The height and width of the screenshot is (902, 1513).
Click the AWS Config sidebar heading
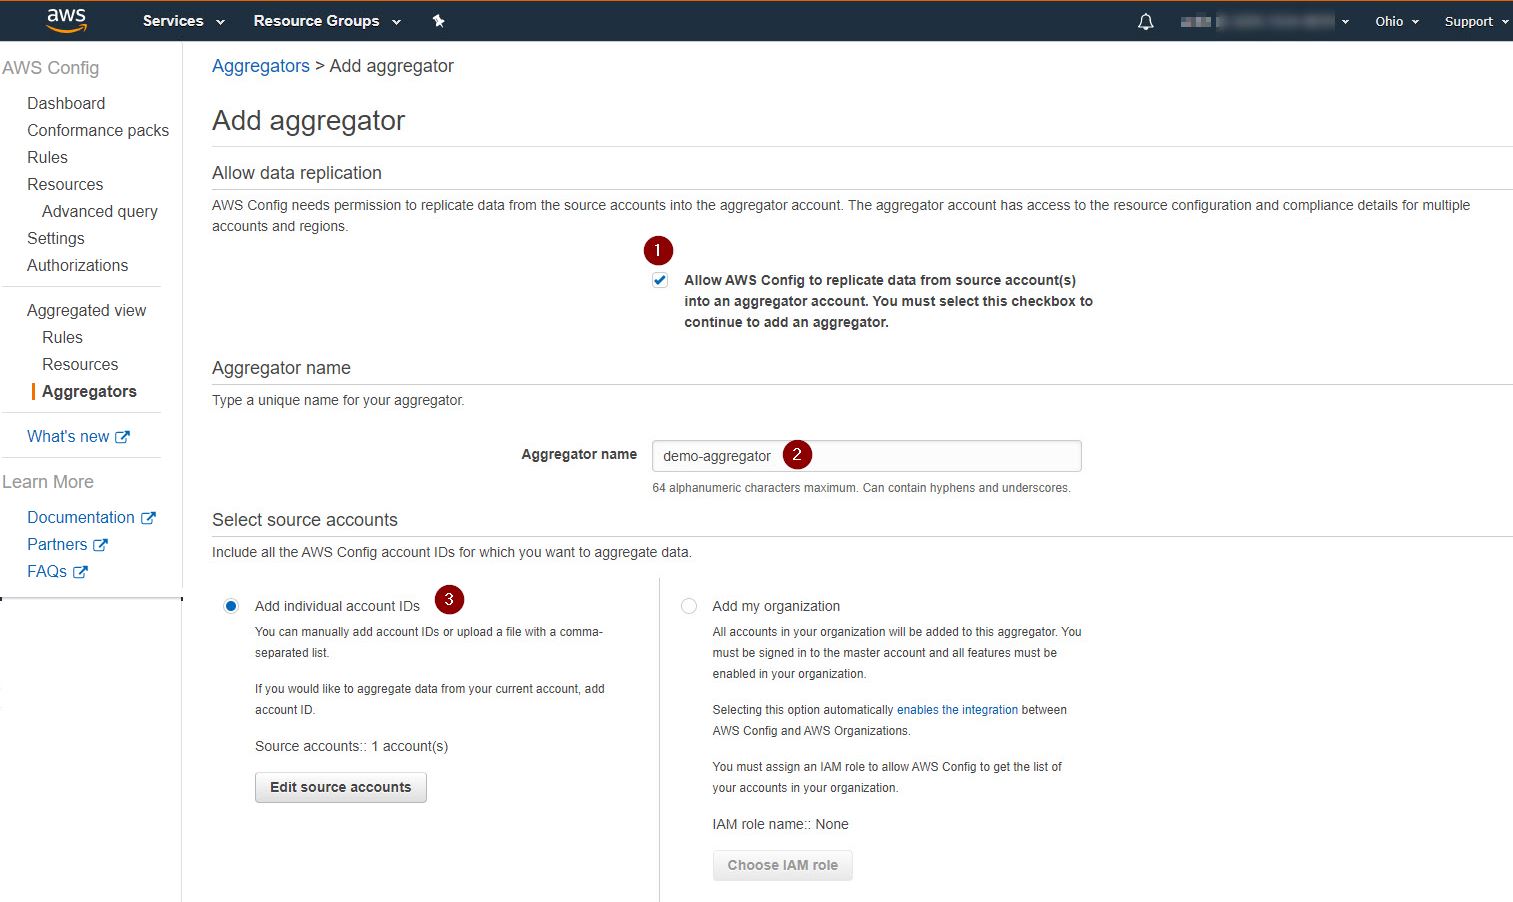[x=51, y=68]
